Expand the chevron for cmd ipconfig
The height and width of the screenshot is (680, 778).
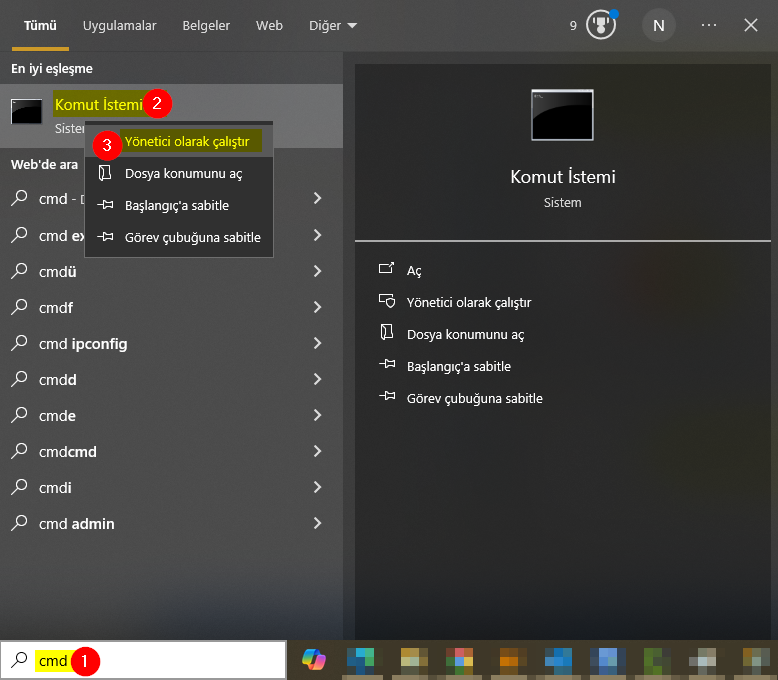point(318,343)
